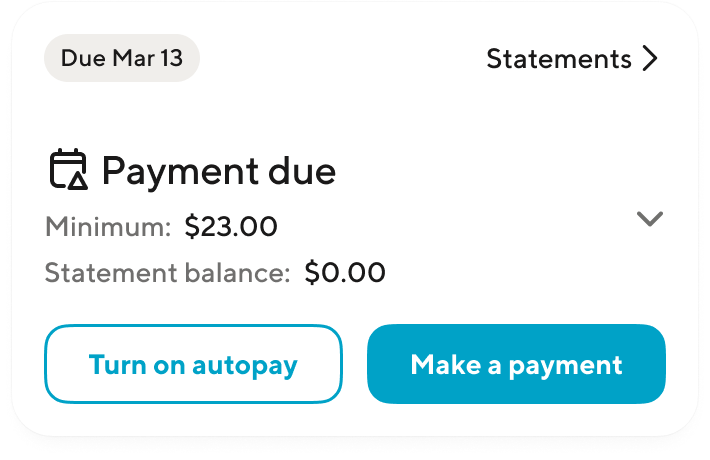The width and height of the screenshot is (710, 460).
Task: Click the calendar alert icon beside Payment due
Action: coord(69,171)
